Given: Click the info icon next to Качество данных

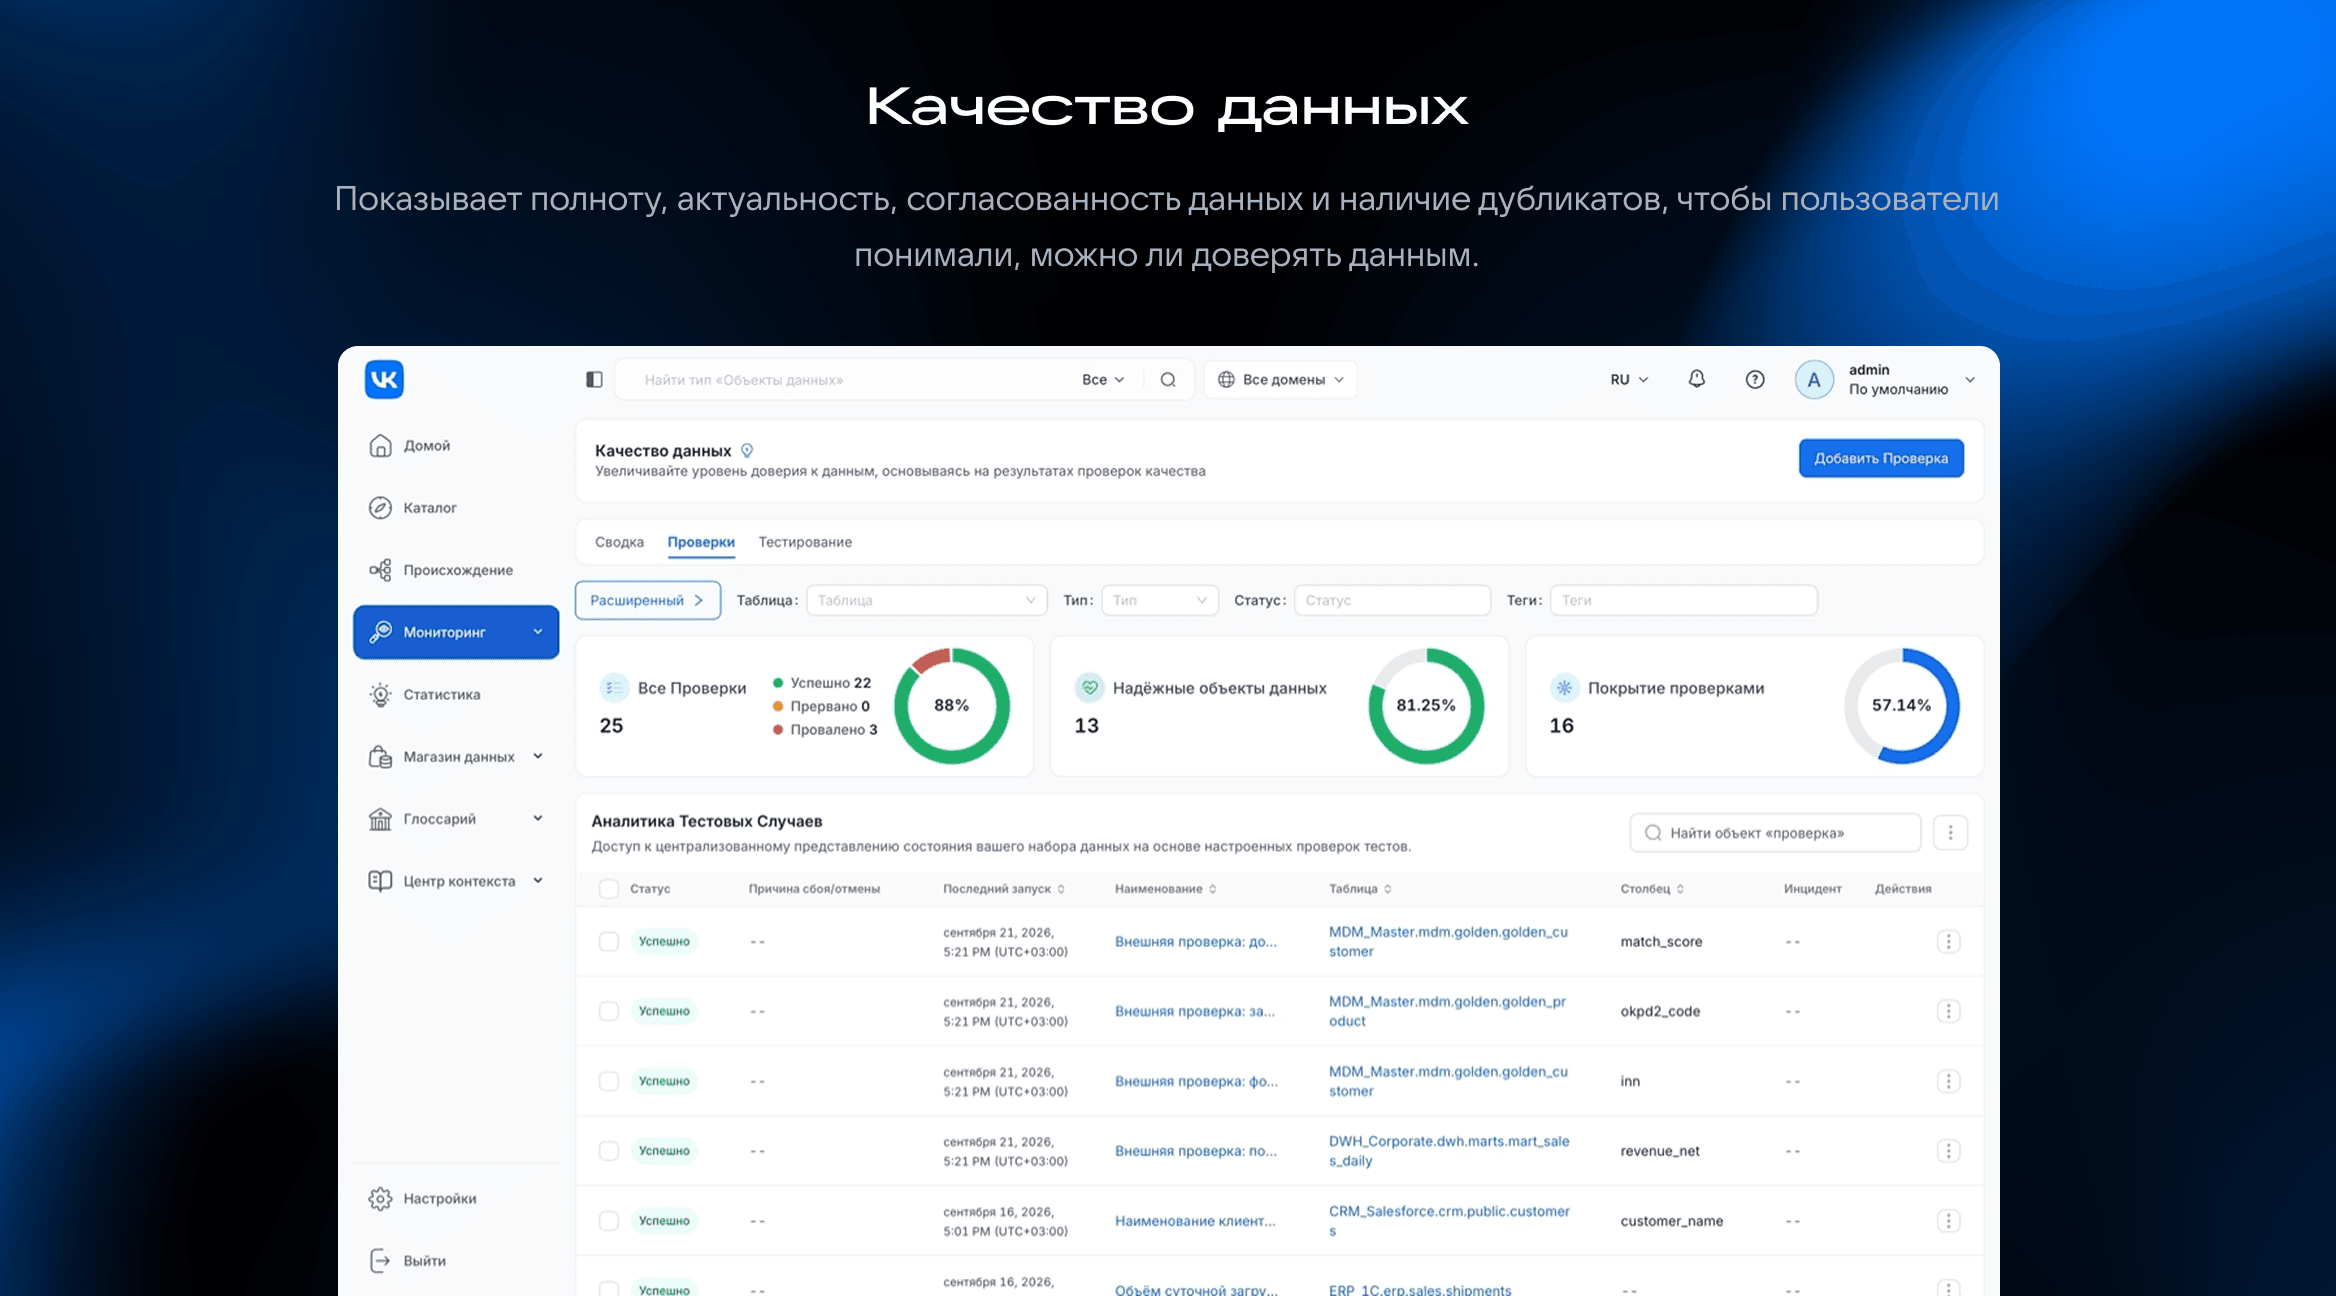Looking at the screenshot, I should [x=747, y=450].
